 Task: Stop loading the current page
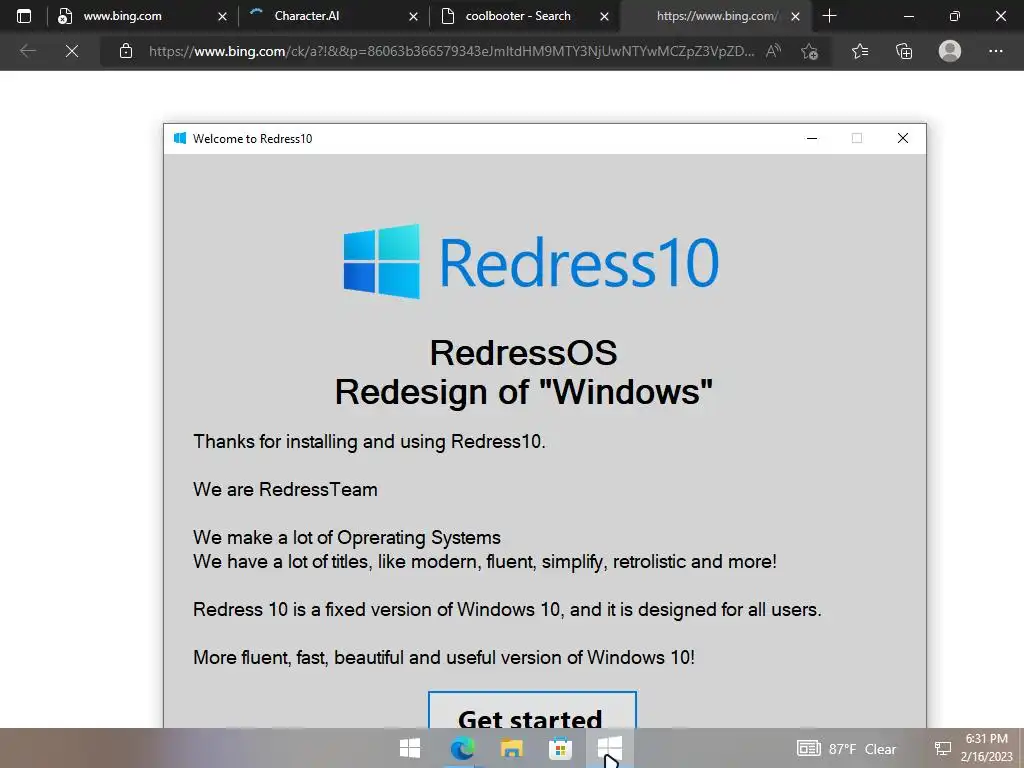(x=72, y=51)
